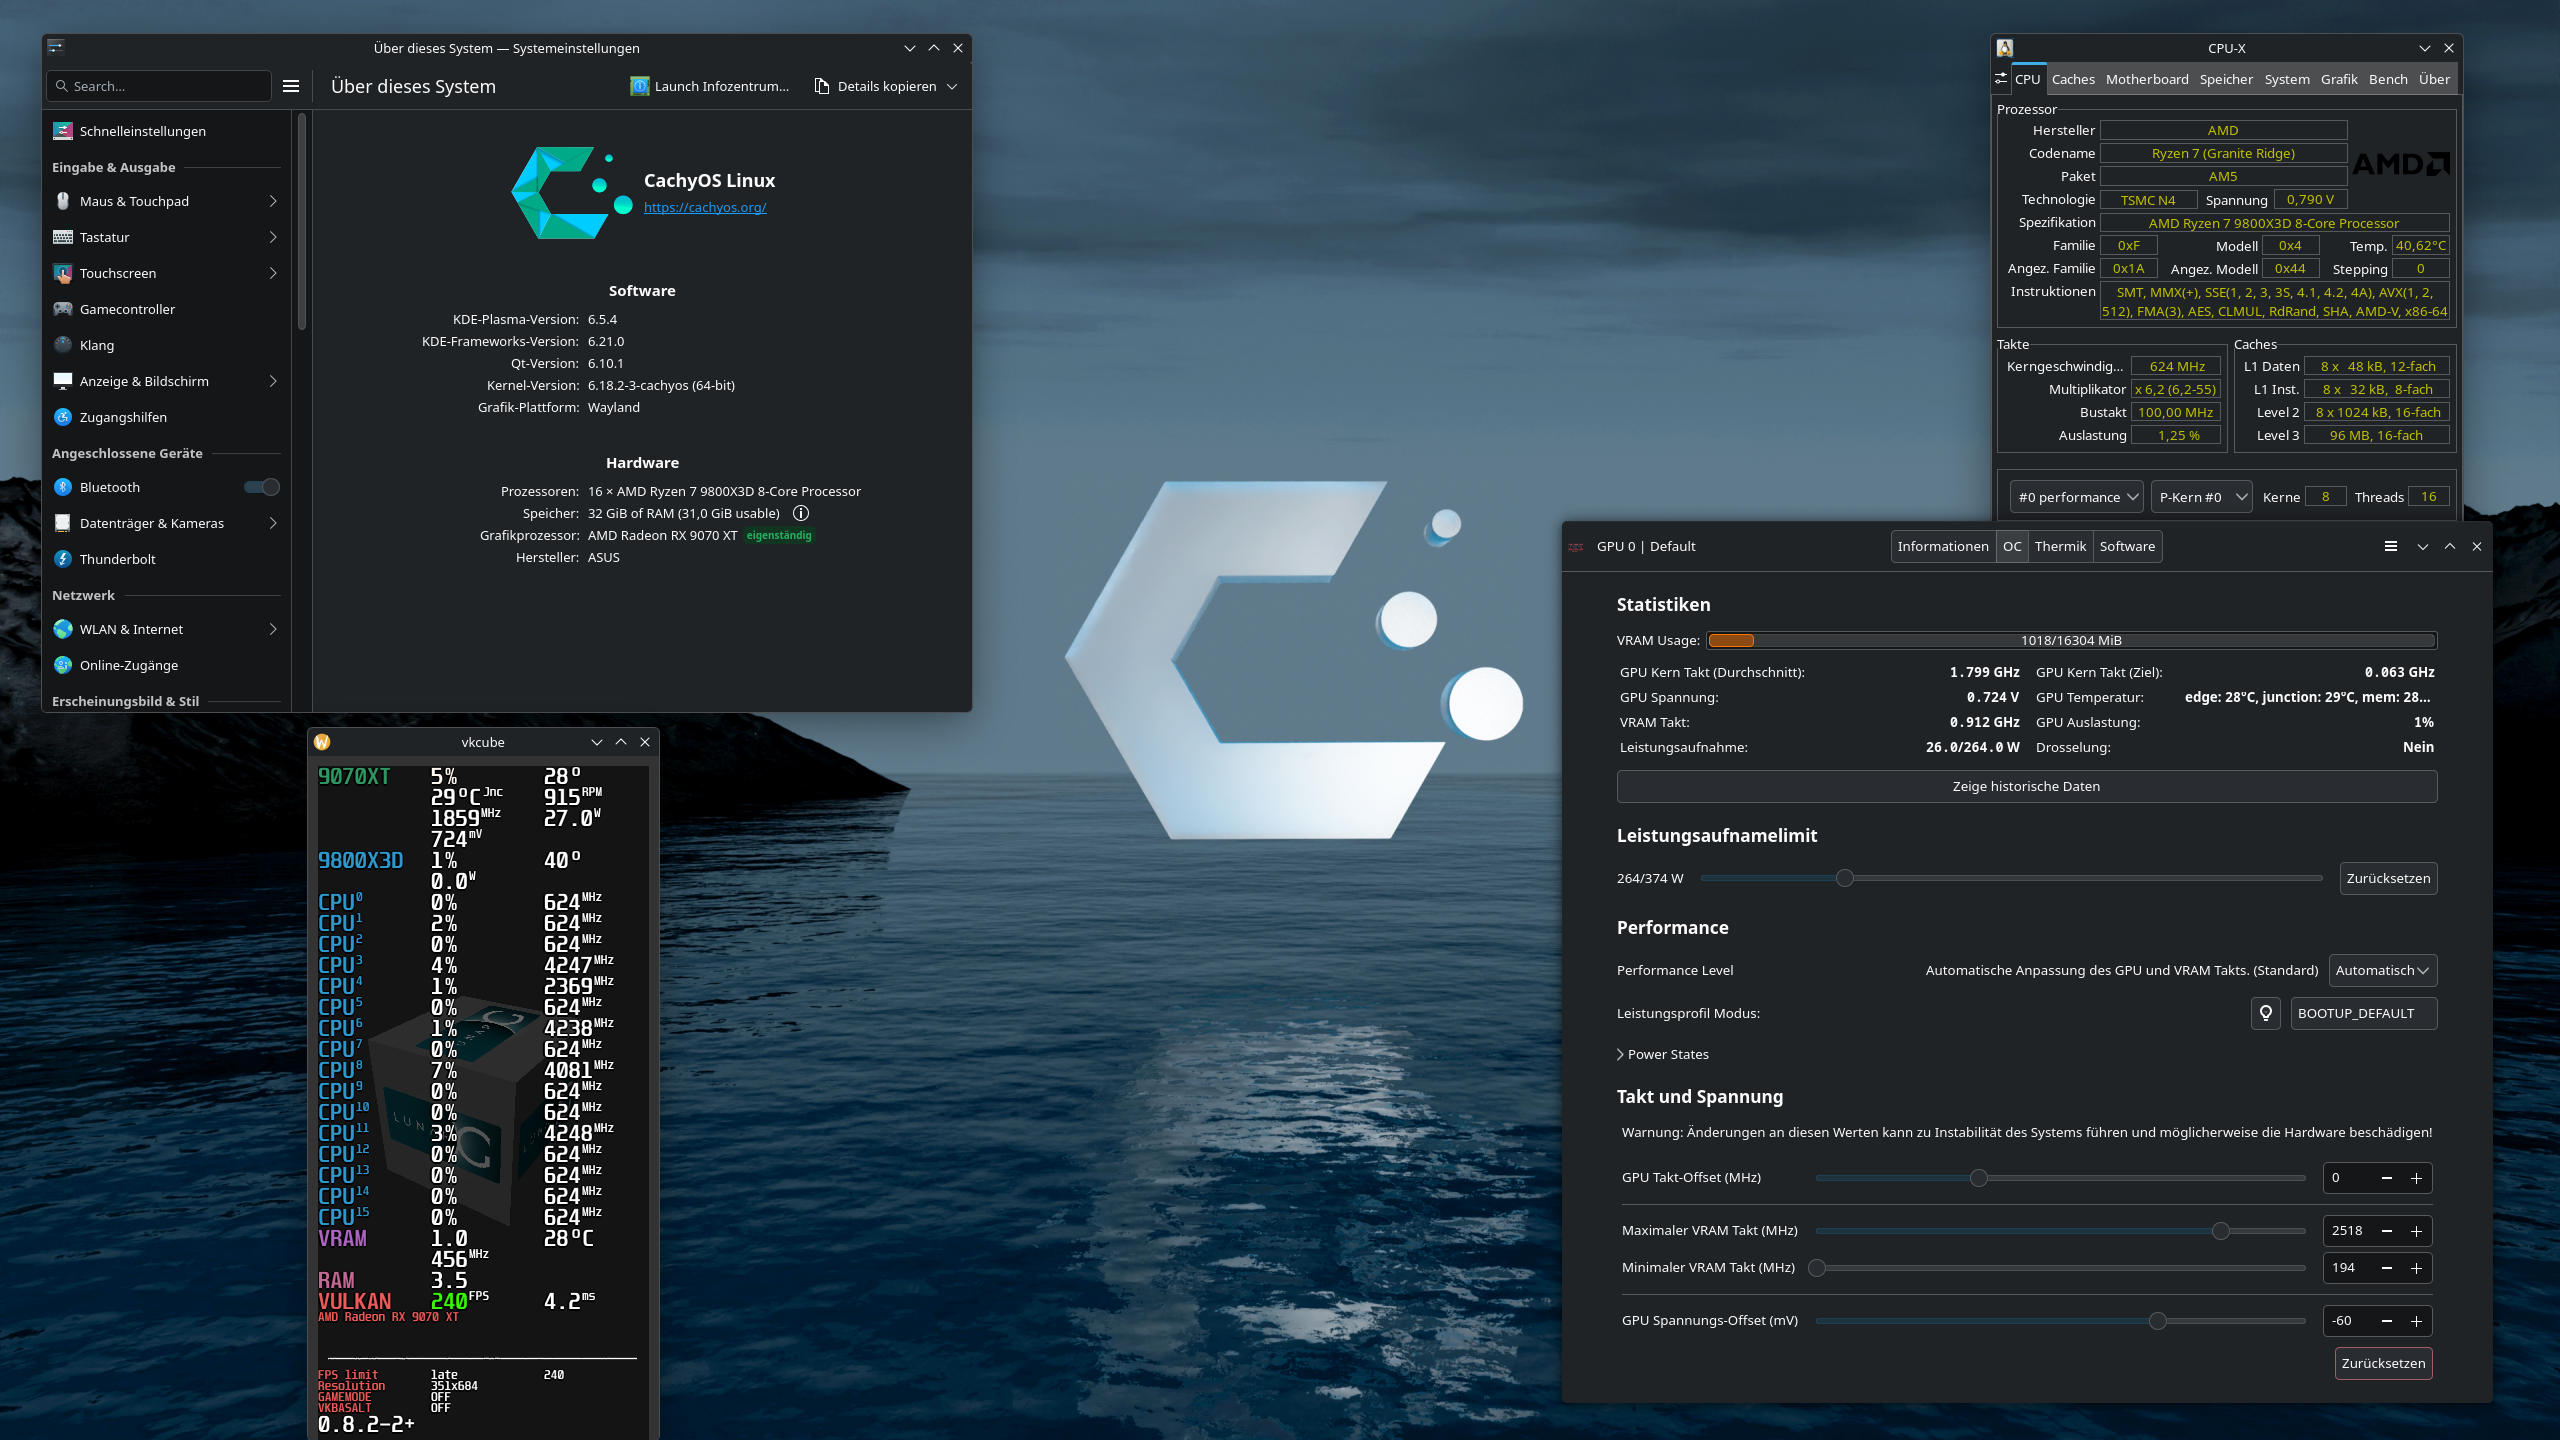Open Thunderbolt settings
2560x1440 pixels.
[x=167, y=559]
